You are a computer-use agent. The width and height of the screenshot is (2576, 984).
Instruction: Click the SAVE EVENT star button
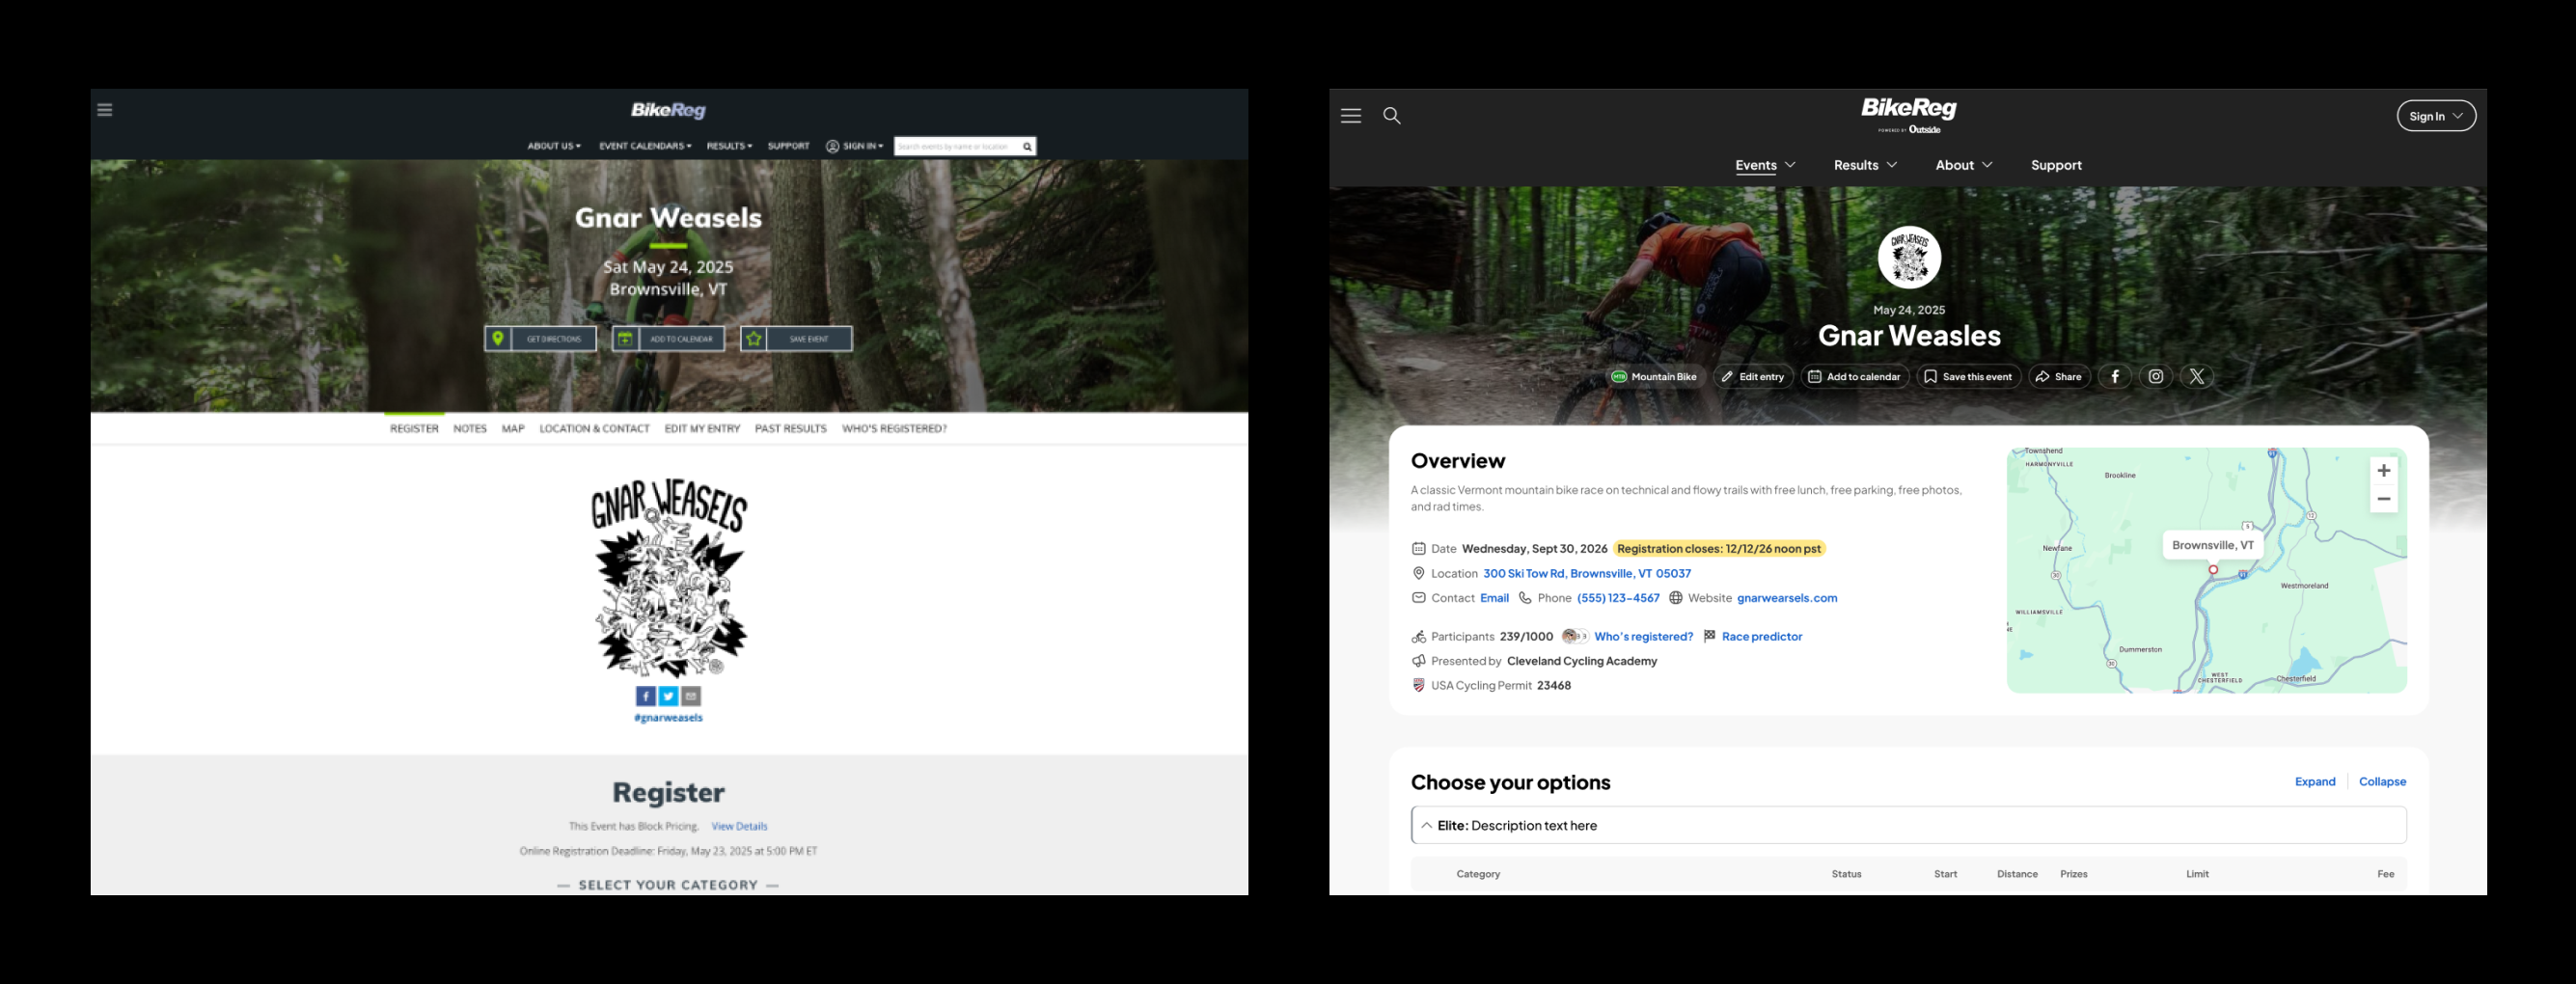tap(796, 339)
